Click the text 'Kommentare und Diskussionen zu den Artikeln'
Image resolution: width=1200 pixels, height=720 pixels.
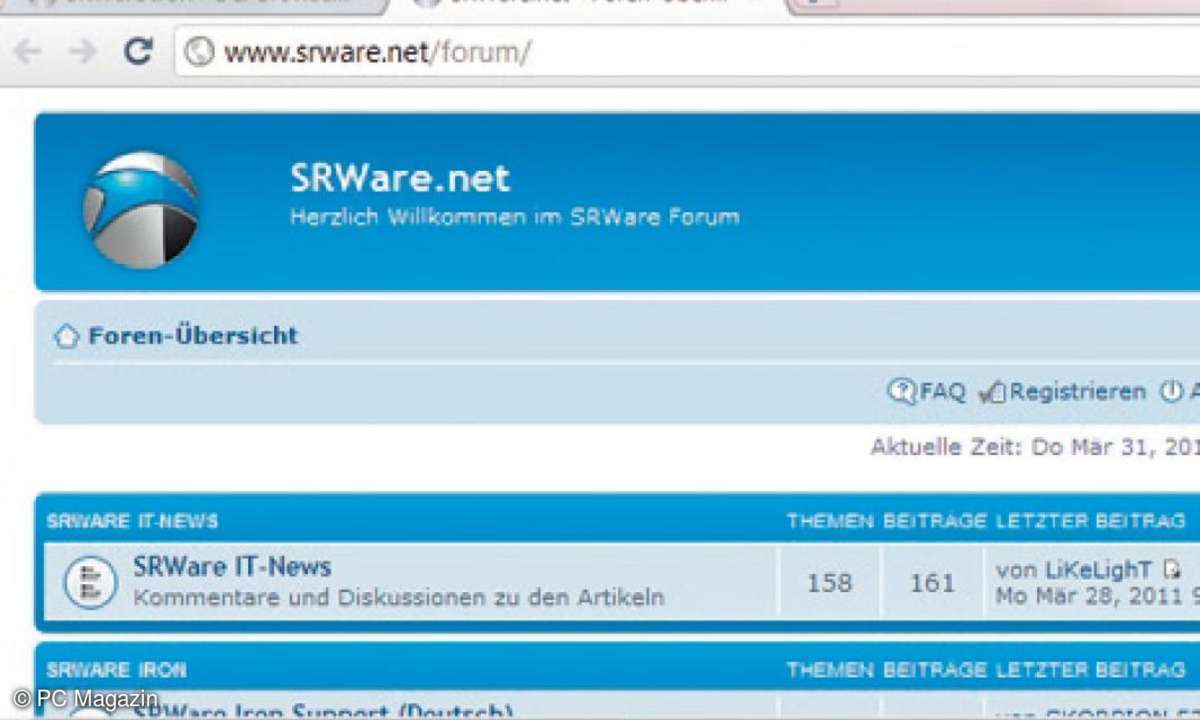[398, 598]
